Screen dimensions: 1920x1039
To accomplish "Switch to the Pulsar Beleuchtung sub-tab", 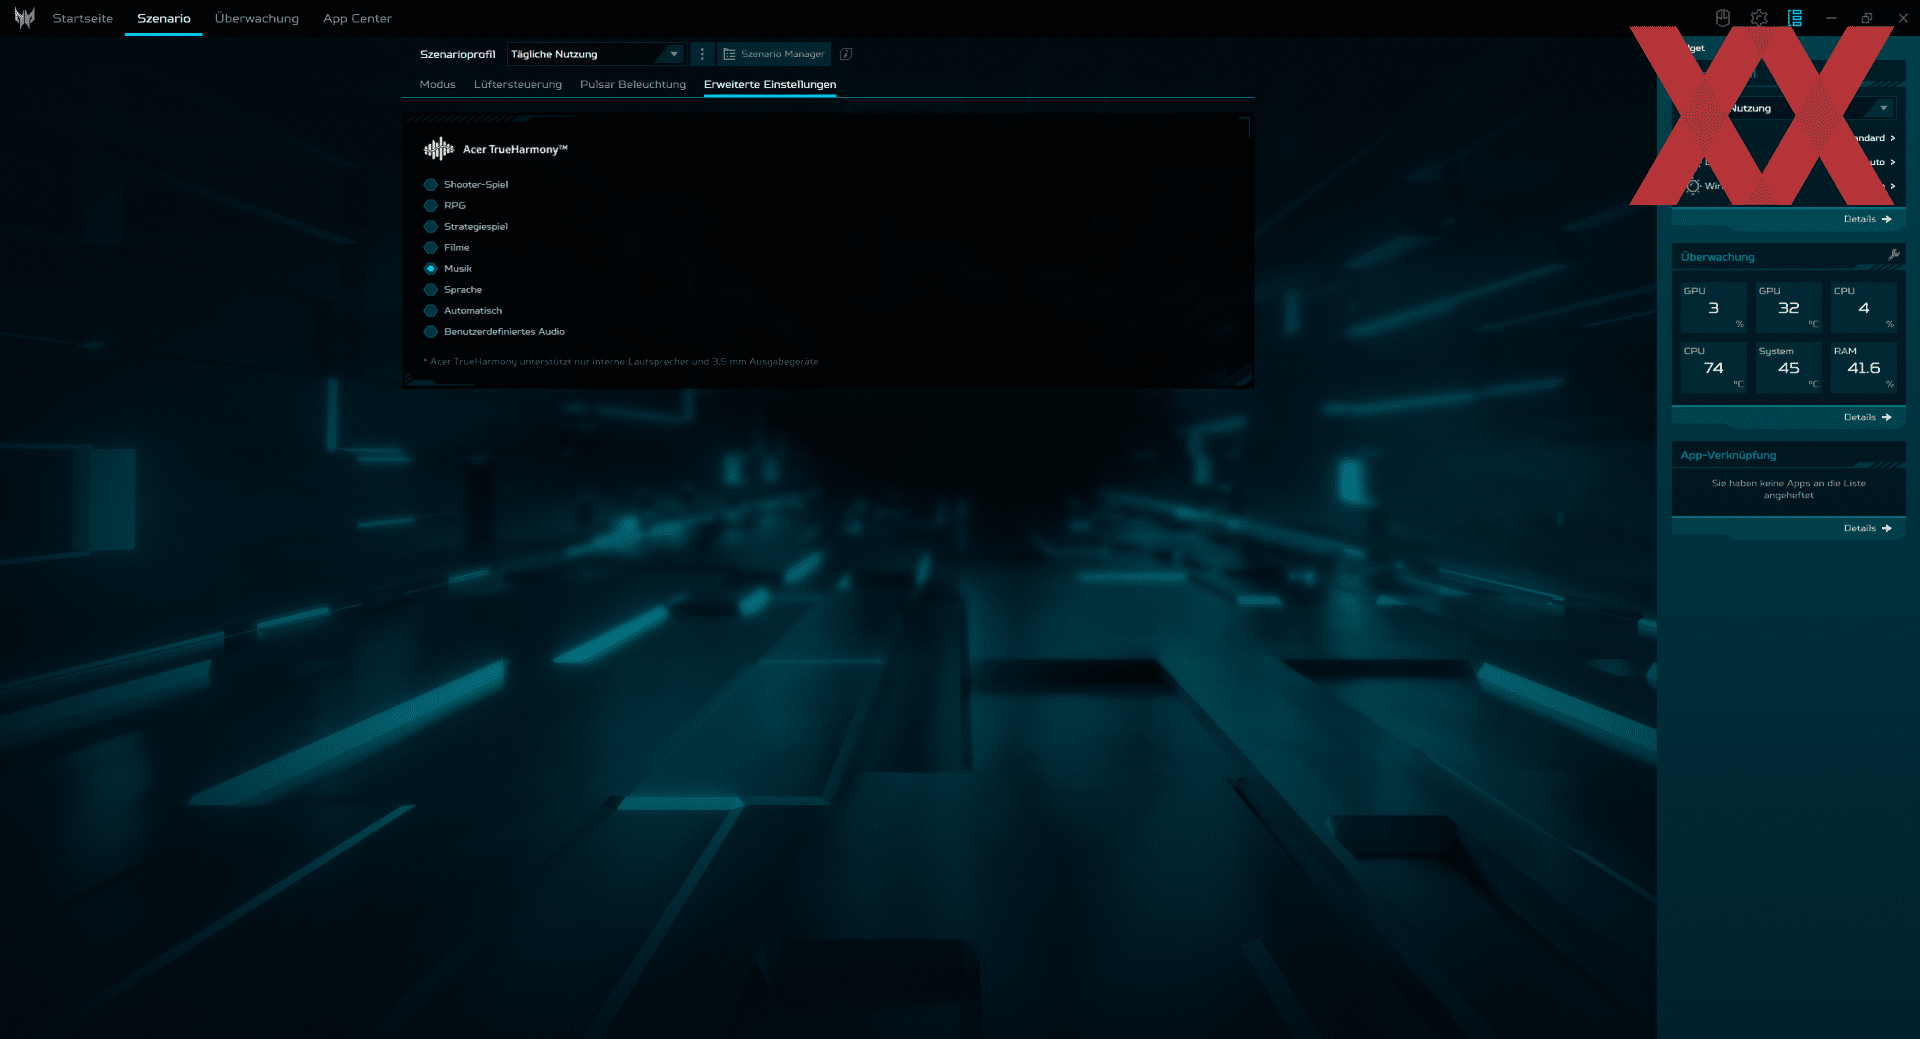I will pyautogui.click(x=633, y=84).
